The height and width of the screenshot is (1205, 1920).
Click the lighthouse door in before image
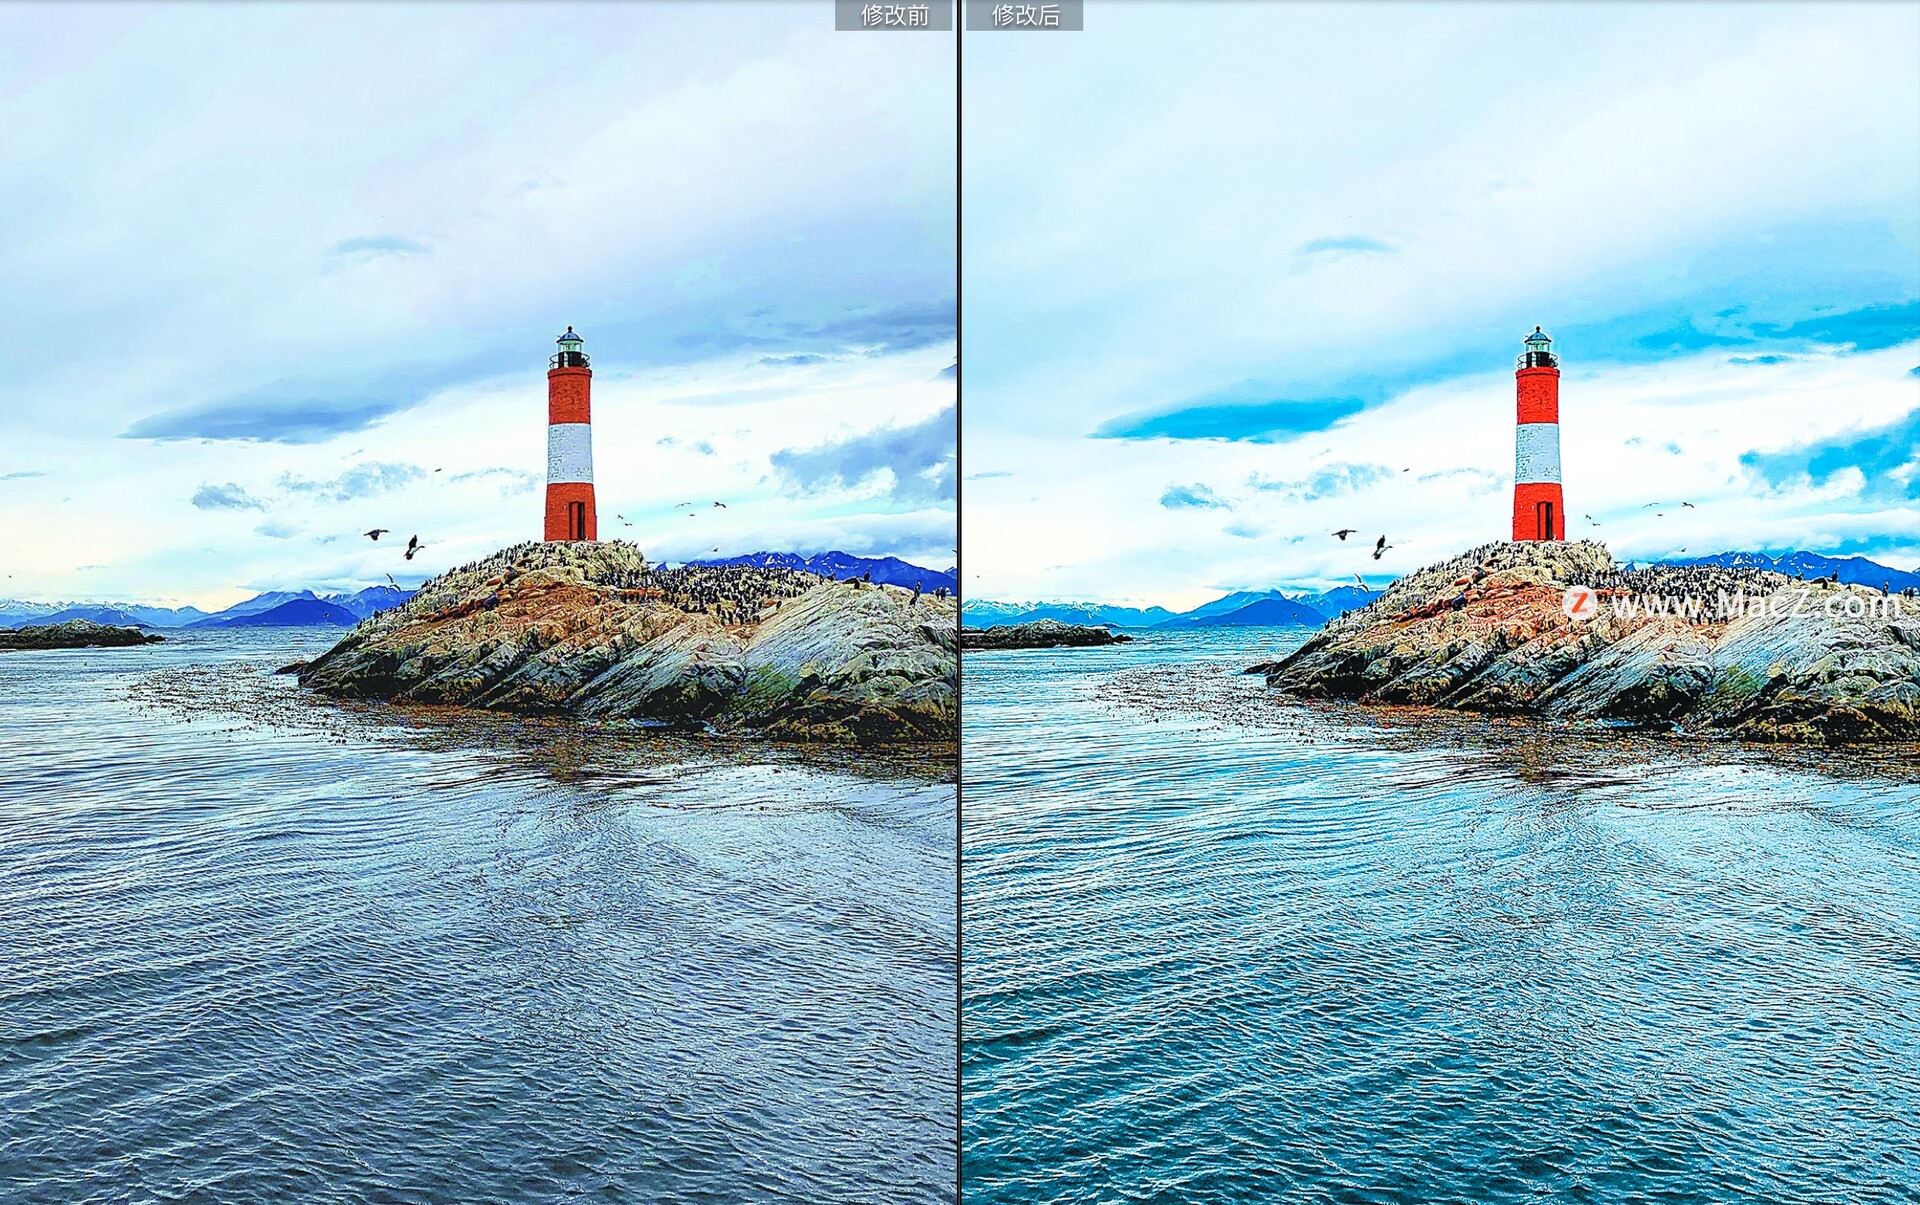point(577,520)
